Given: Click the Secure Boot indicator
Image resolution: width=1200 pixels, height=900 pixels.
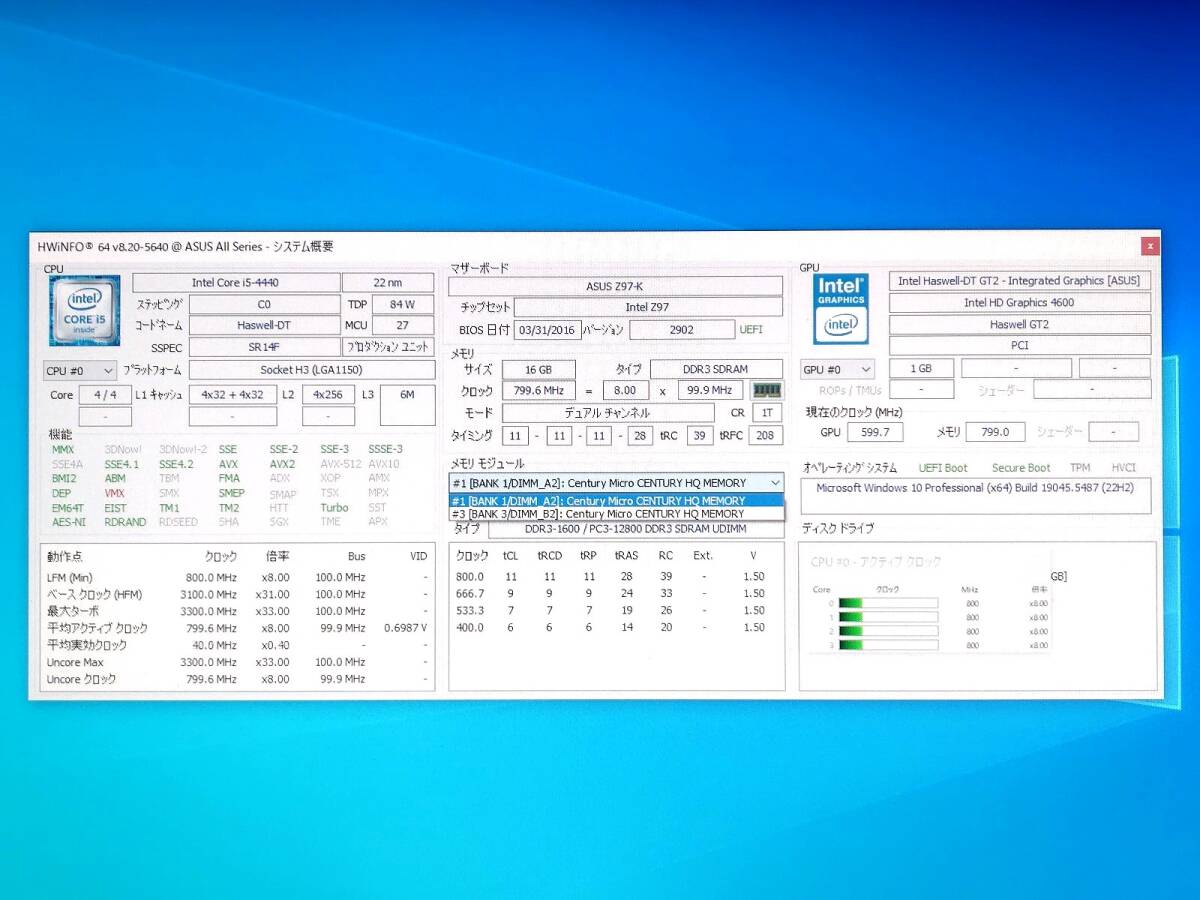Looking at the screenshot, I should [x=1021, y=468].
